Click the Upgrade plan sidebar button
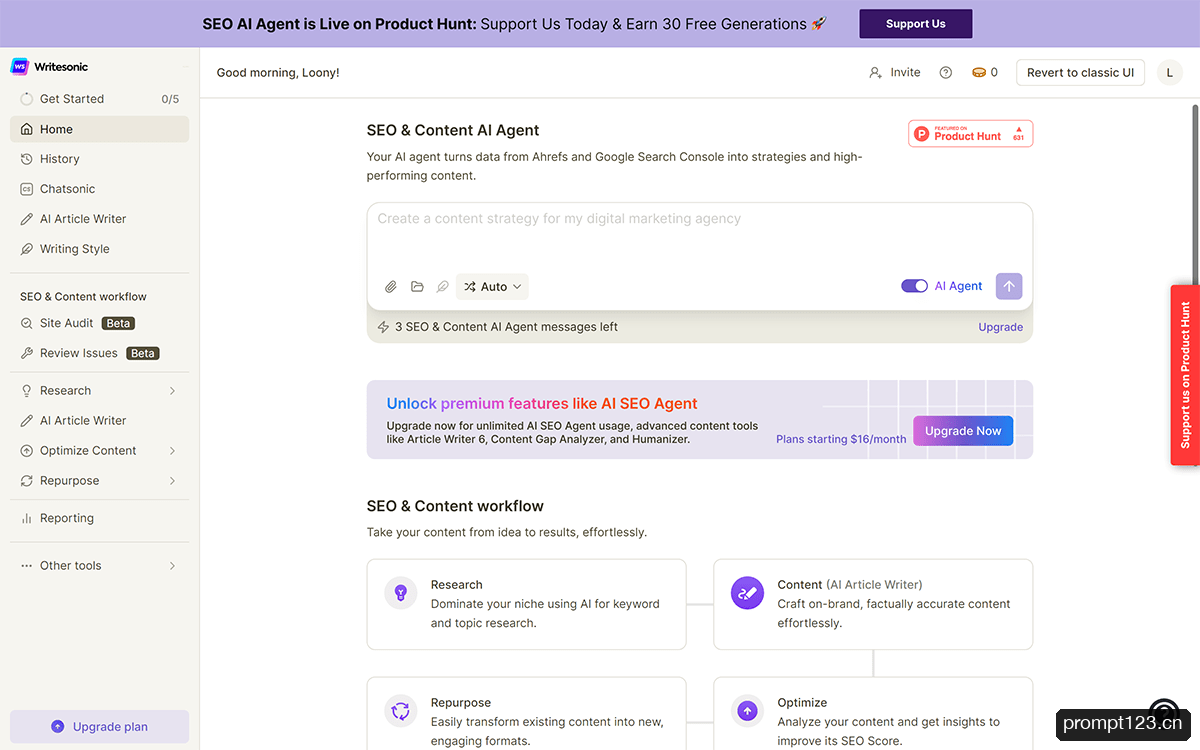 click(99, 727)
